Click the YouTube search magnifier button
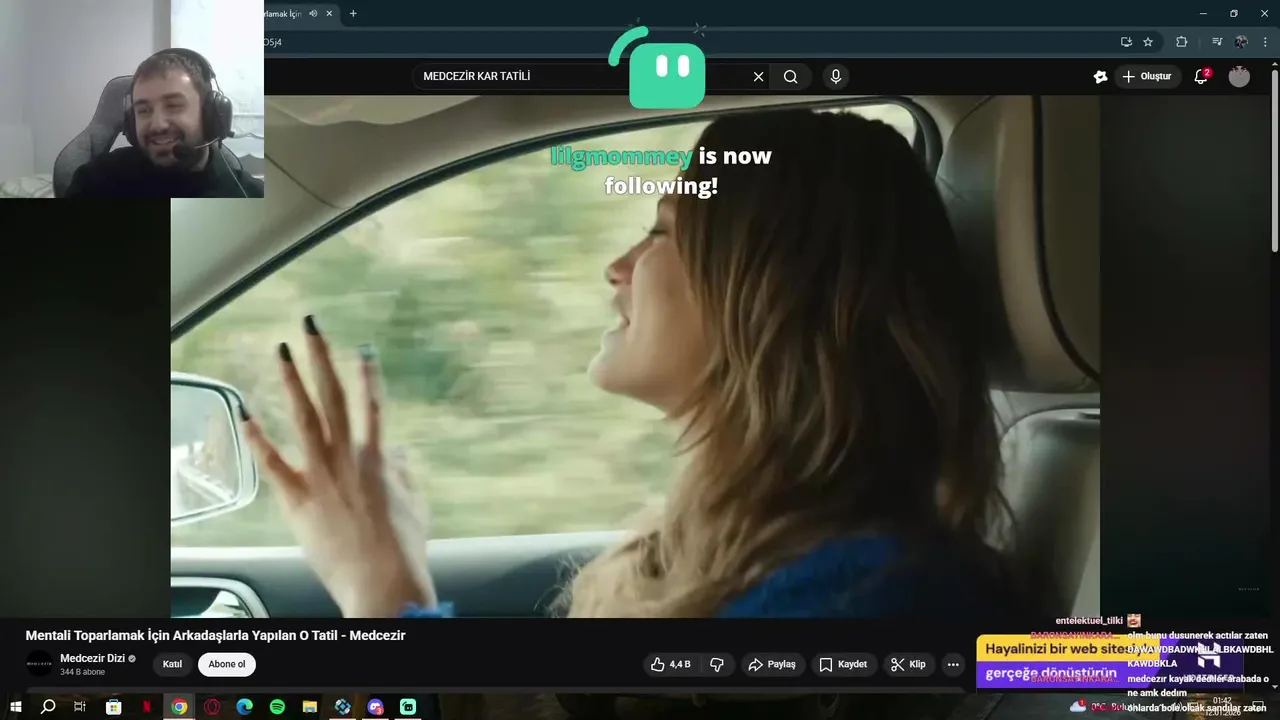Image resolution: width=1280 pixels, height=720 pixels. click(790, 77)
